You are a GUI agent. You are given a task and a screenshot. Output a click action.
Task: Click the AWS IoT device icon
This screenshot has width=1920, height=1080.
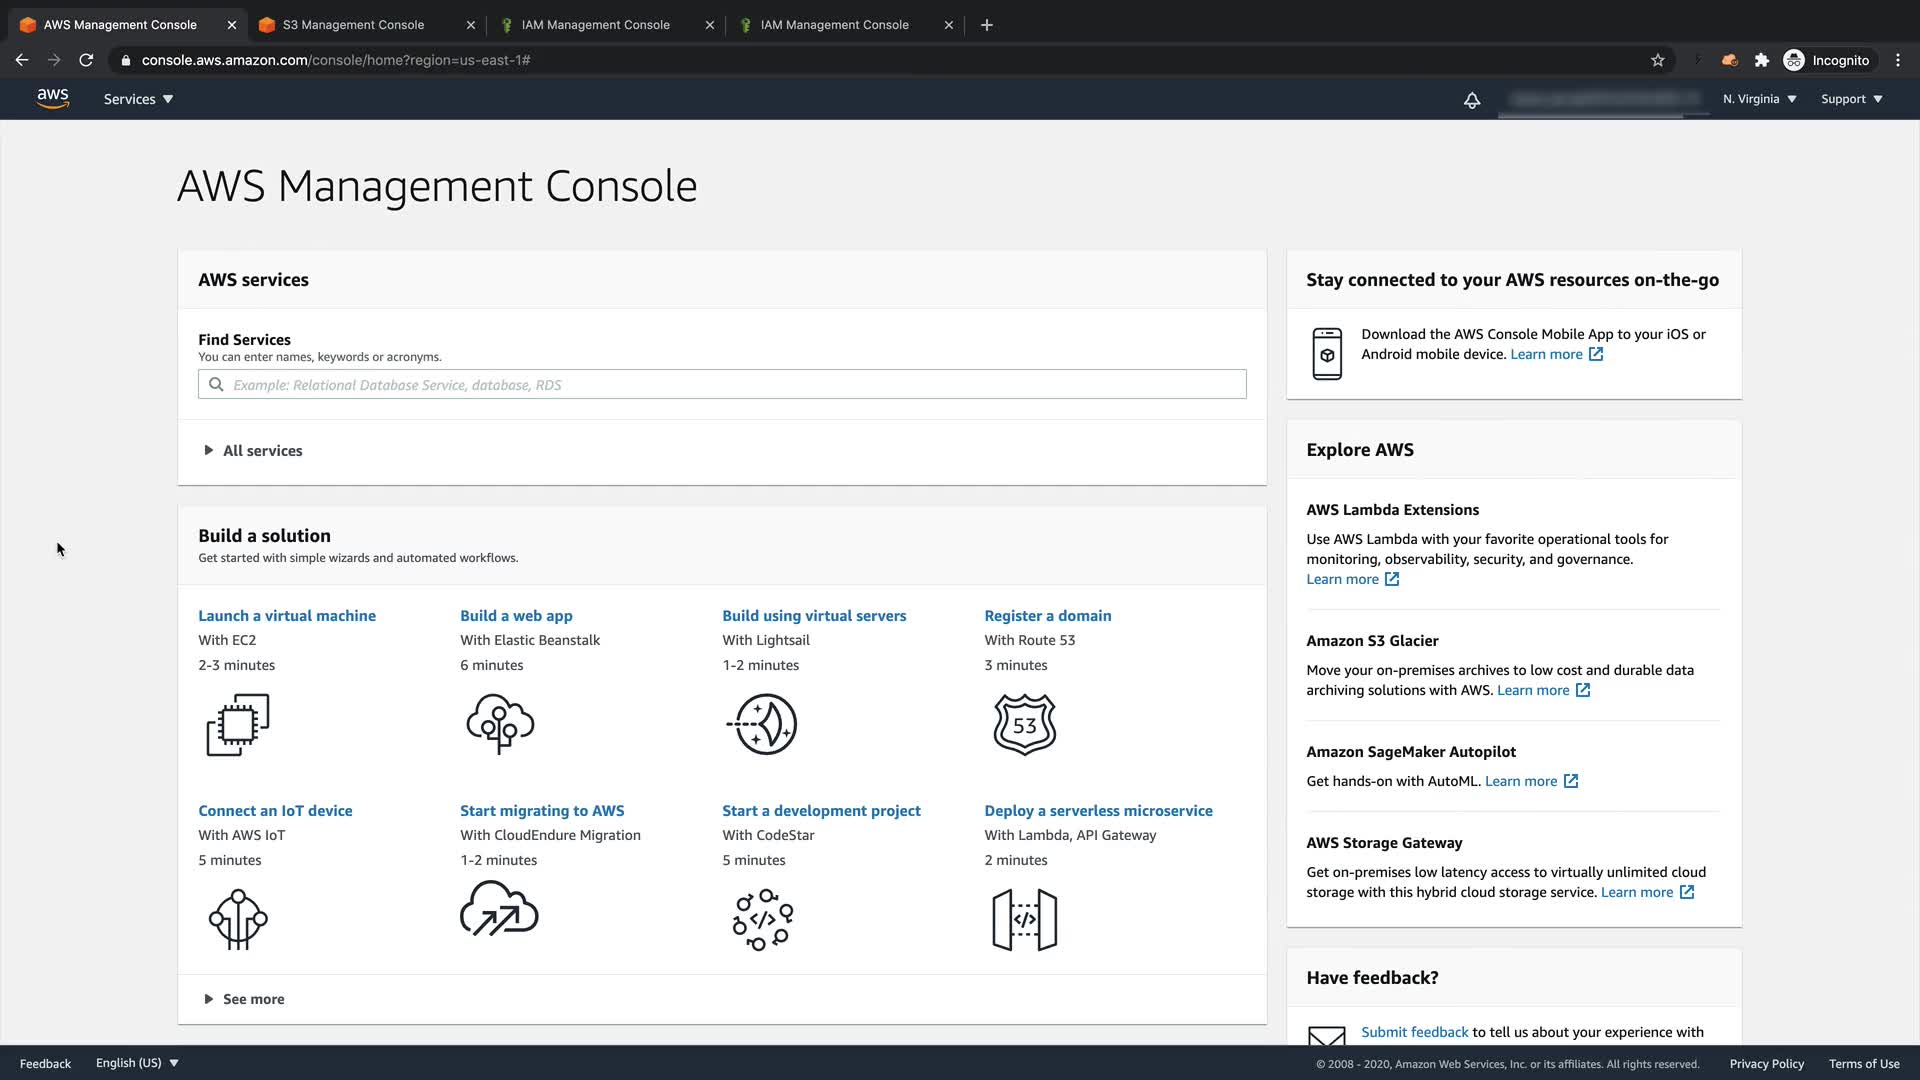point(238,919)
